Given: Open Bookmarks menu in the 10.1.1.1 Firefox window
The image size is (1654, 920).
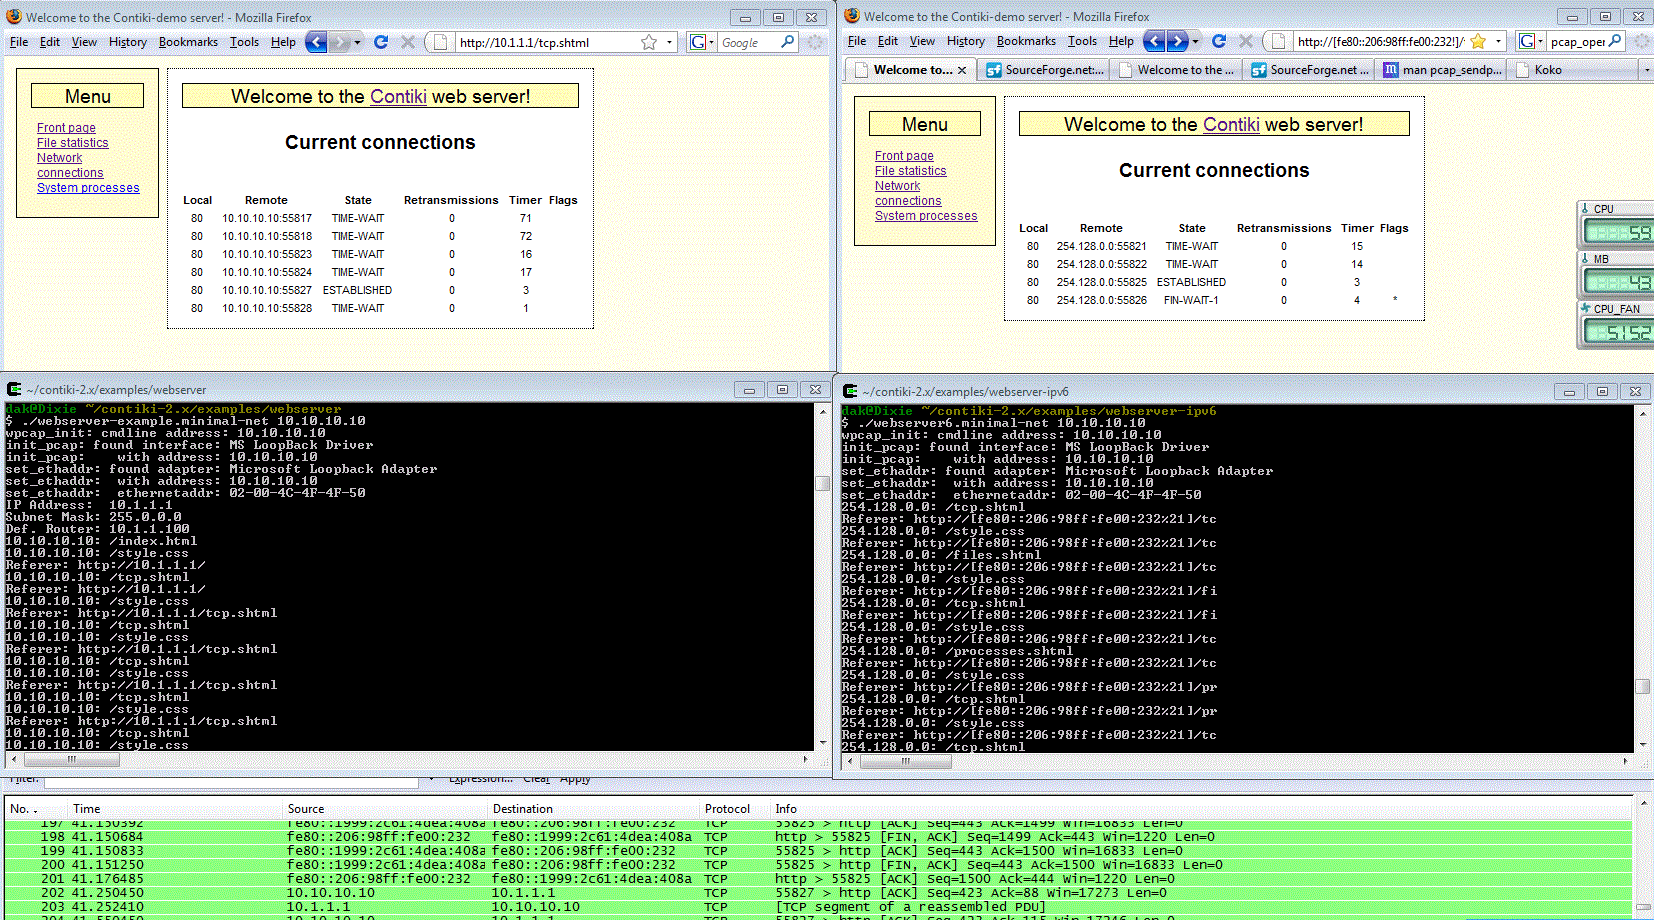Looking at the screenshot, I should click(x=188, y=42).
